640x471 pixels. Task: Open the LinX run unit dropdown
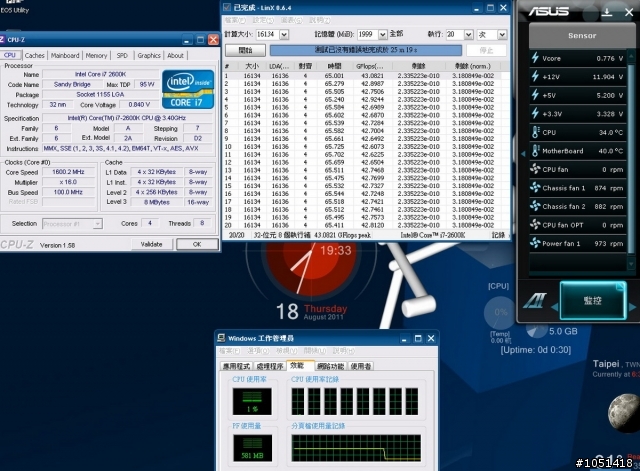(502, 35)
